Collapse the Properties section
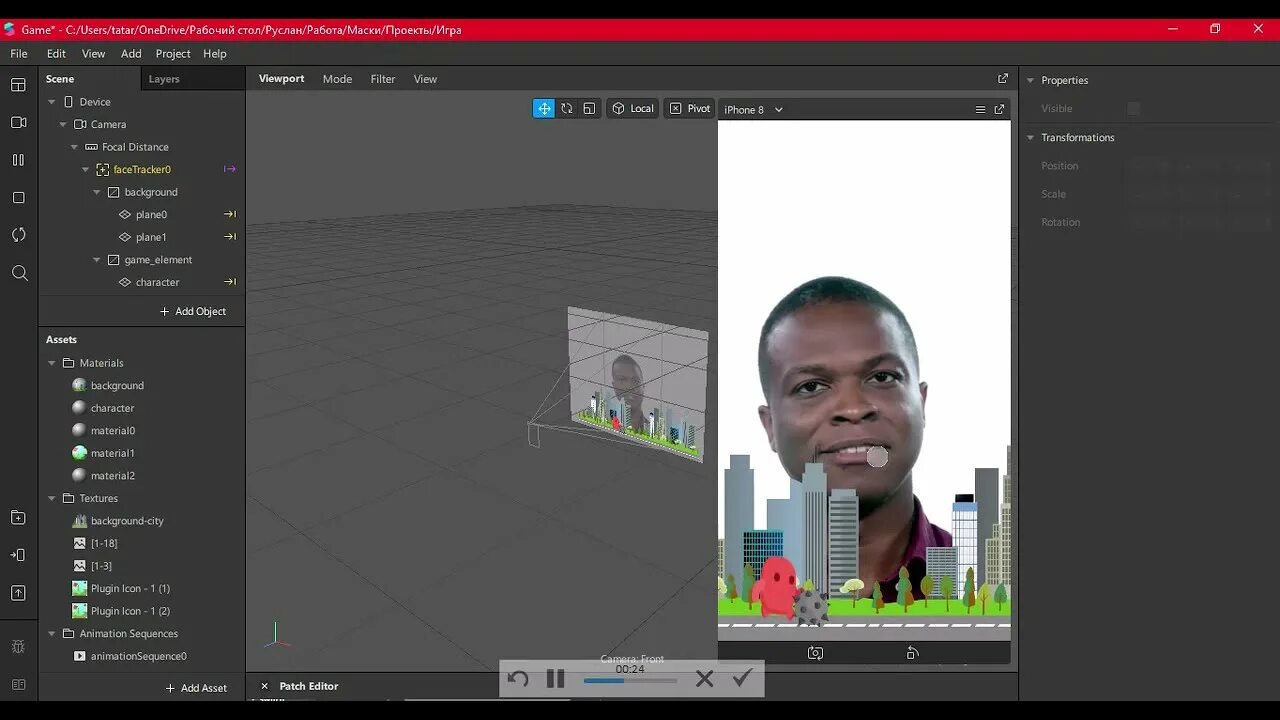1280x720 pixels. click(1030, 80)
